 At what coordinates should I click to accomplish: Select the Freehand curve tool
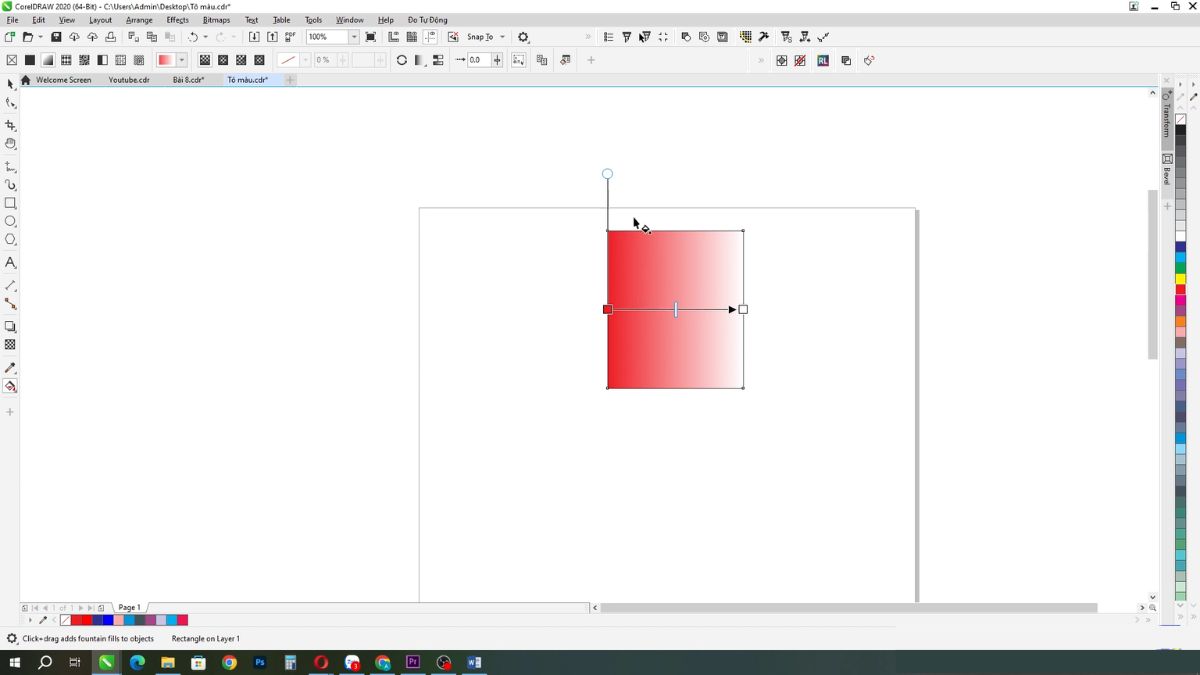click(x=10, y=166)
